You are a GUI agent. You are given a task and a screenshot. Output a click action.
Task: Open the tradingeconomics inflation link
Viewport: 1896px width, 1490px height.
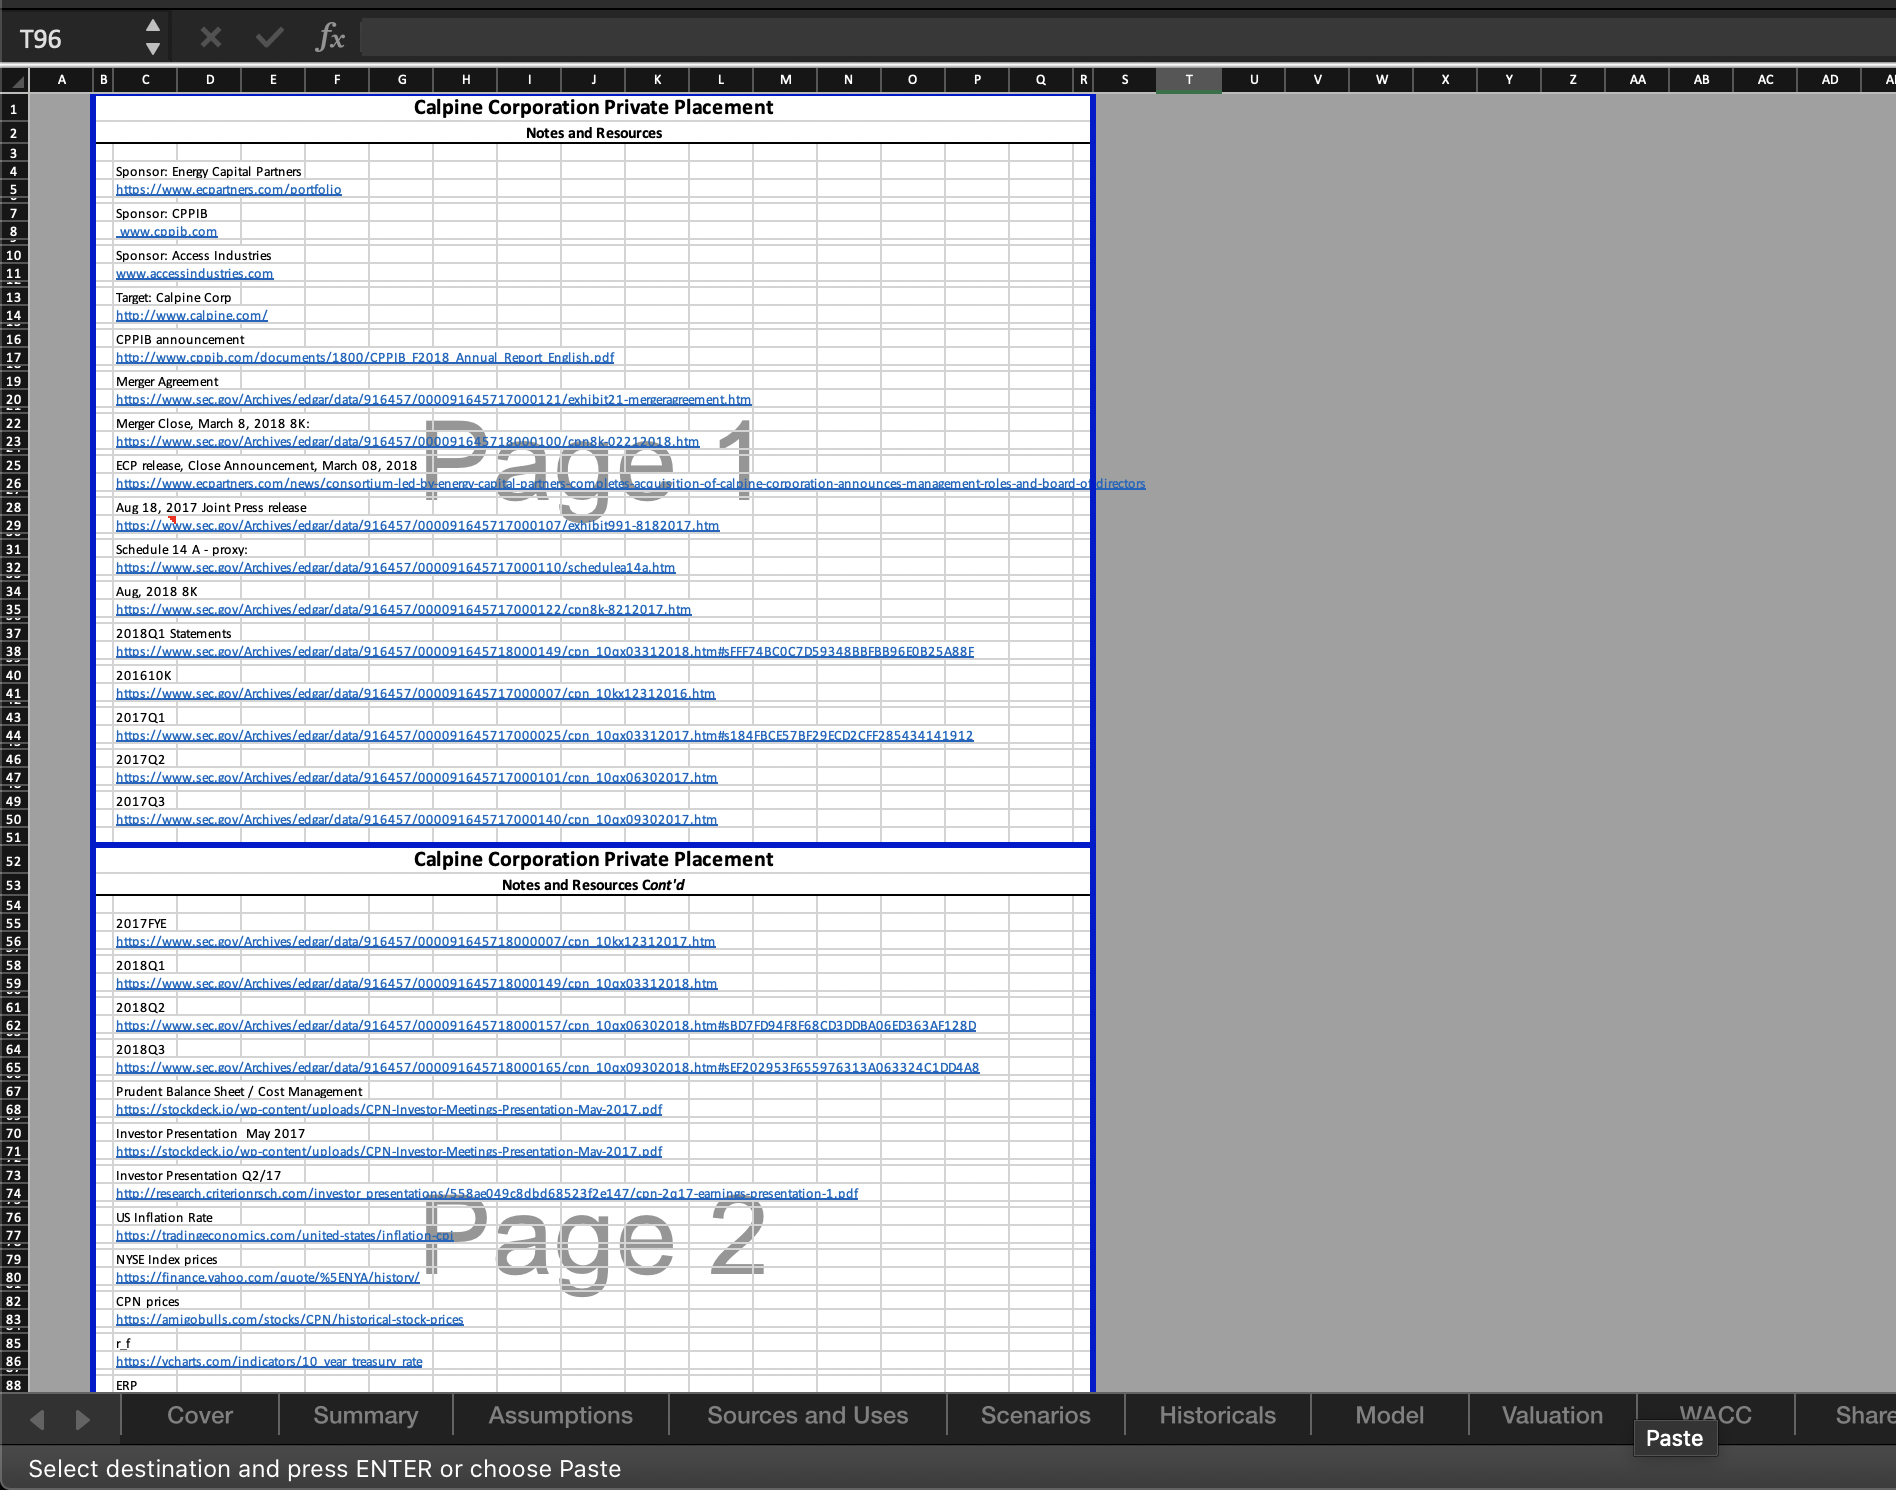(x=284, y=1236)
